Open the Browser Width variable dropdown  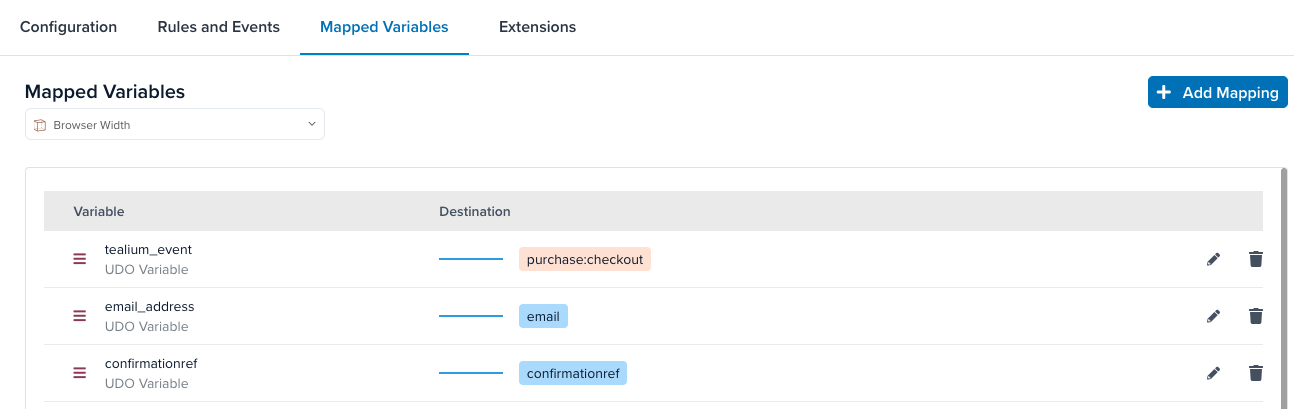point(175,125)
